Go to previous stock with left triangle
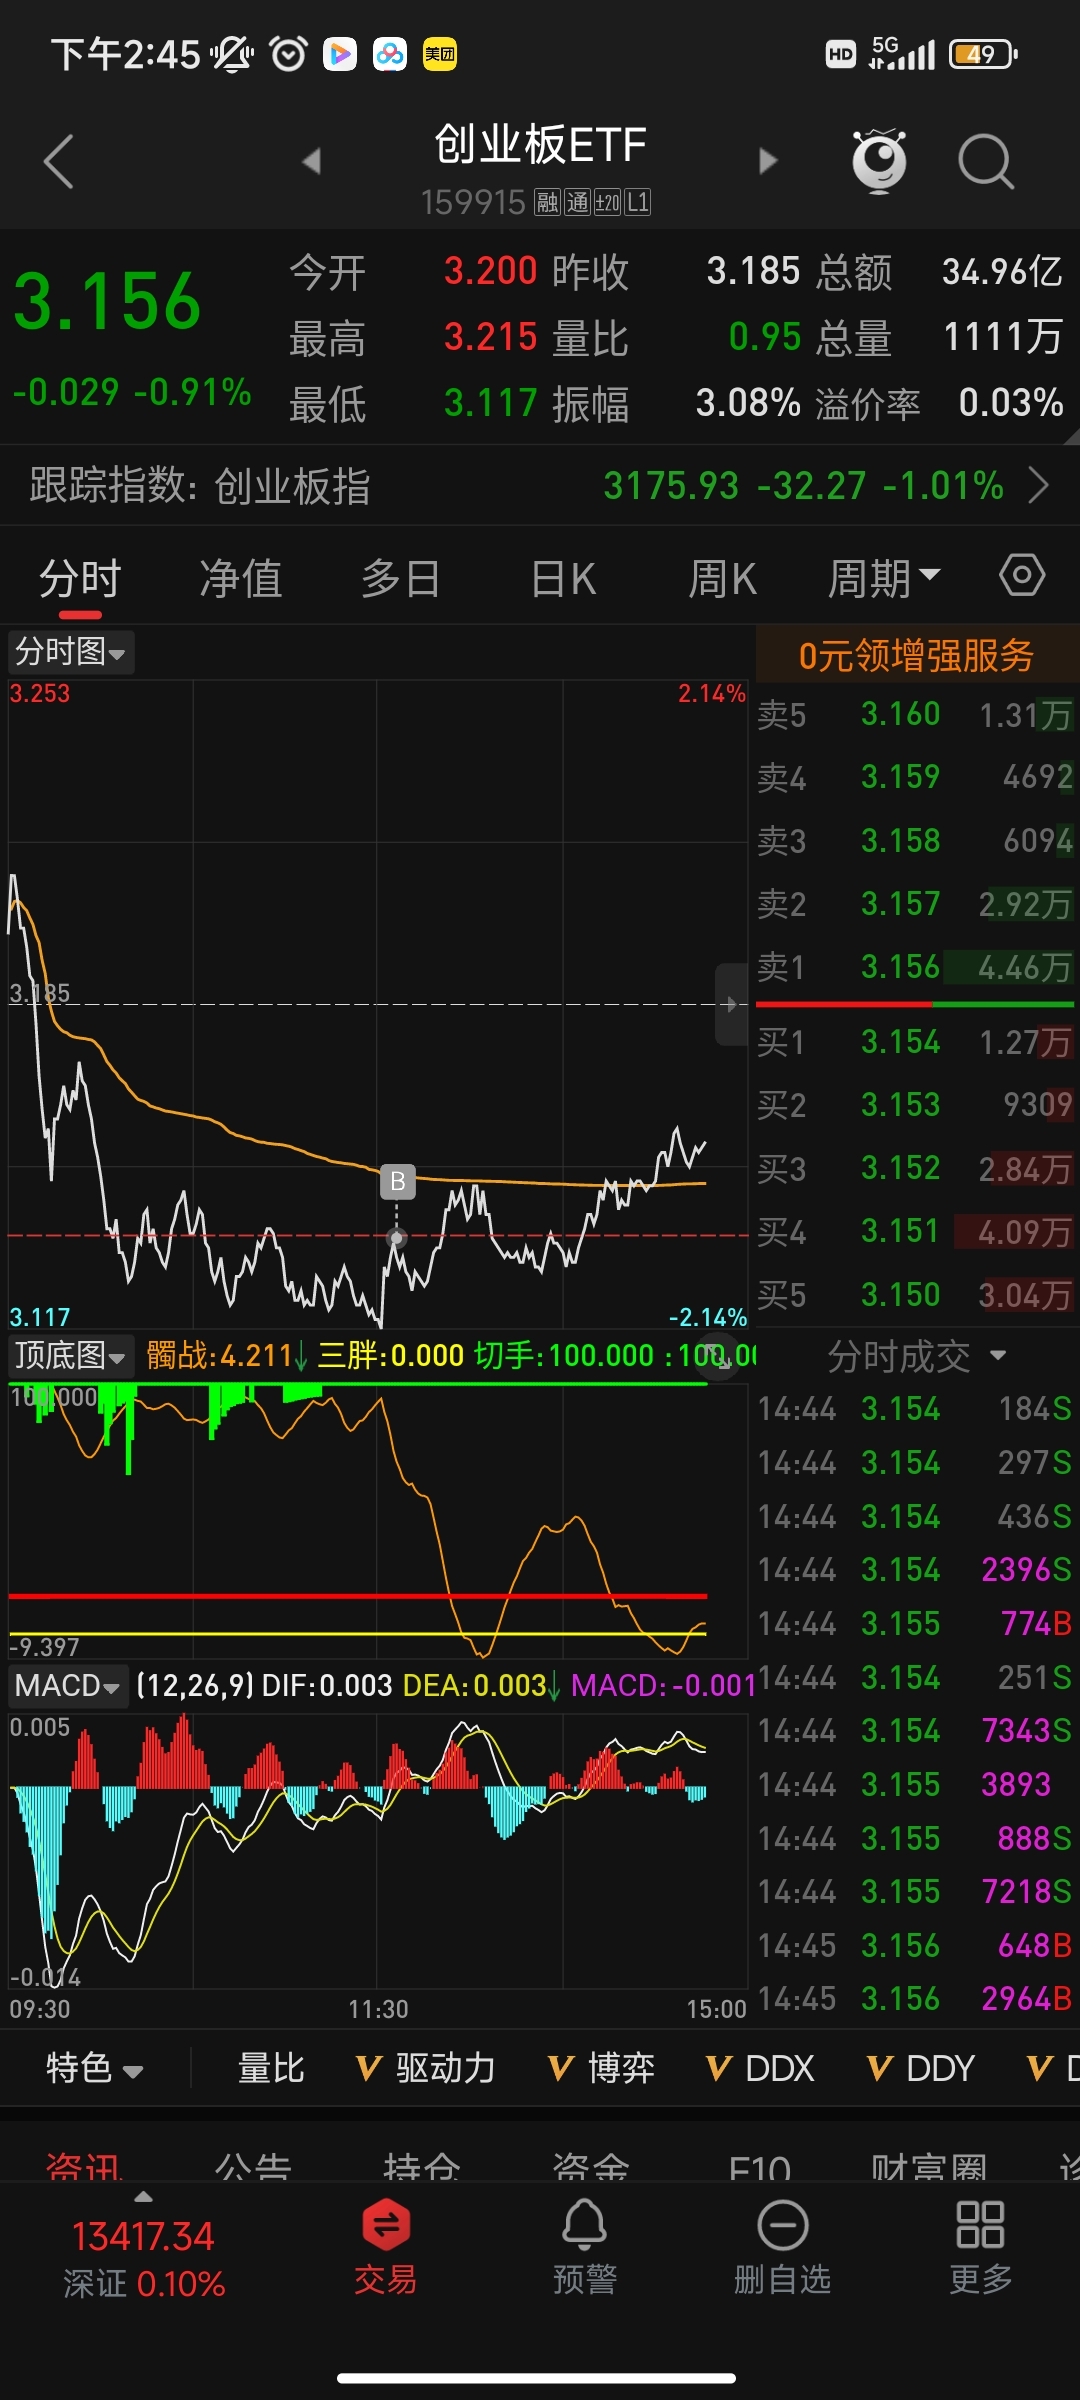1080x2400 pixels. tap(312, 161)
